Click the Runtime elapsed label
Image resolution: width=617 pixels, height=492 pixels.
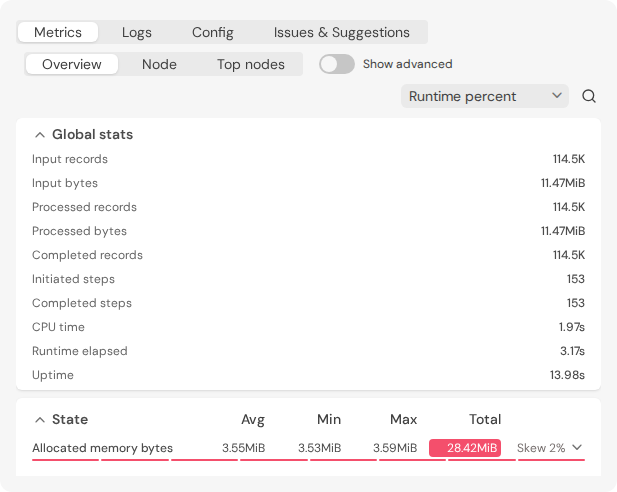coord(79,351)
